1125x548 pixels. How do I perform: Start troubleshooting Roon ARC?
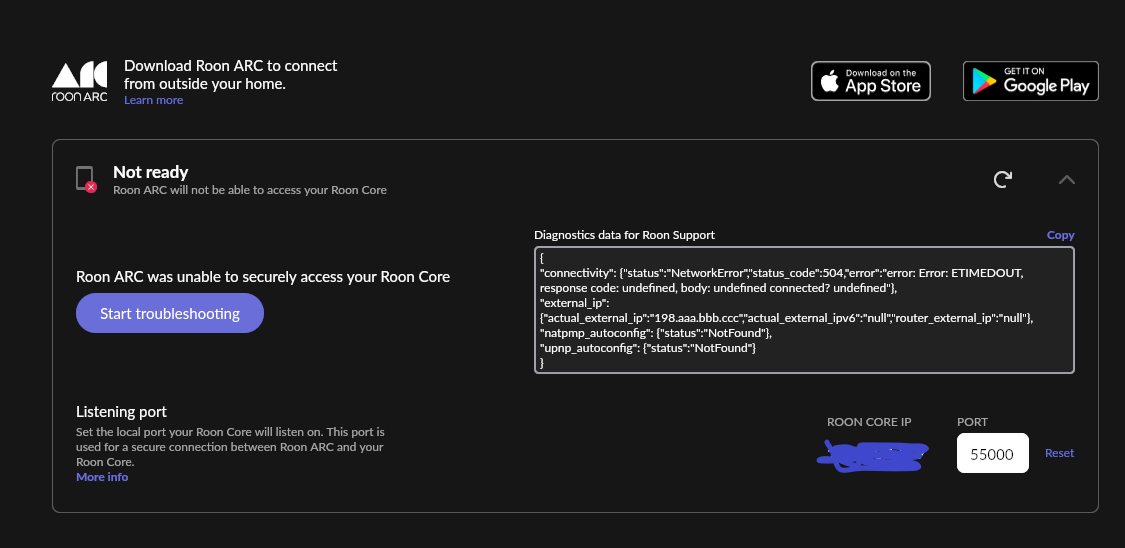170,313
